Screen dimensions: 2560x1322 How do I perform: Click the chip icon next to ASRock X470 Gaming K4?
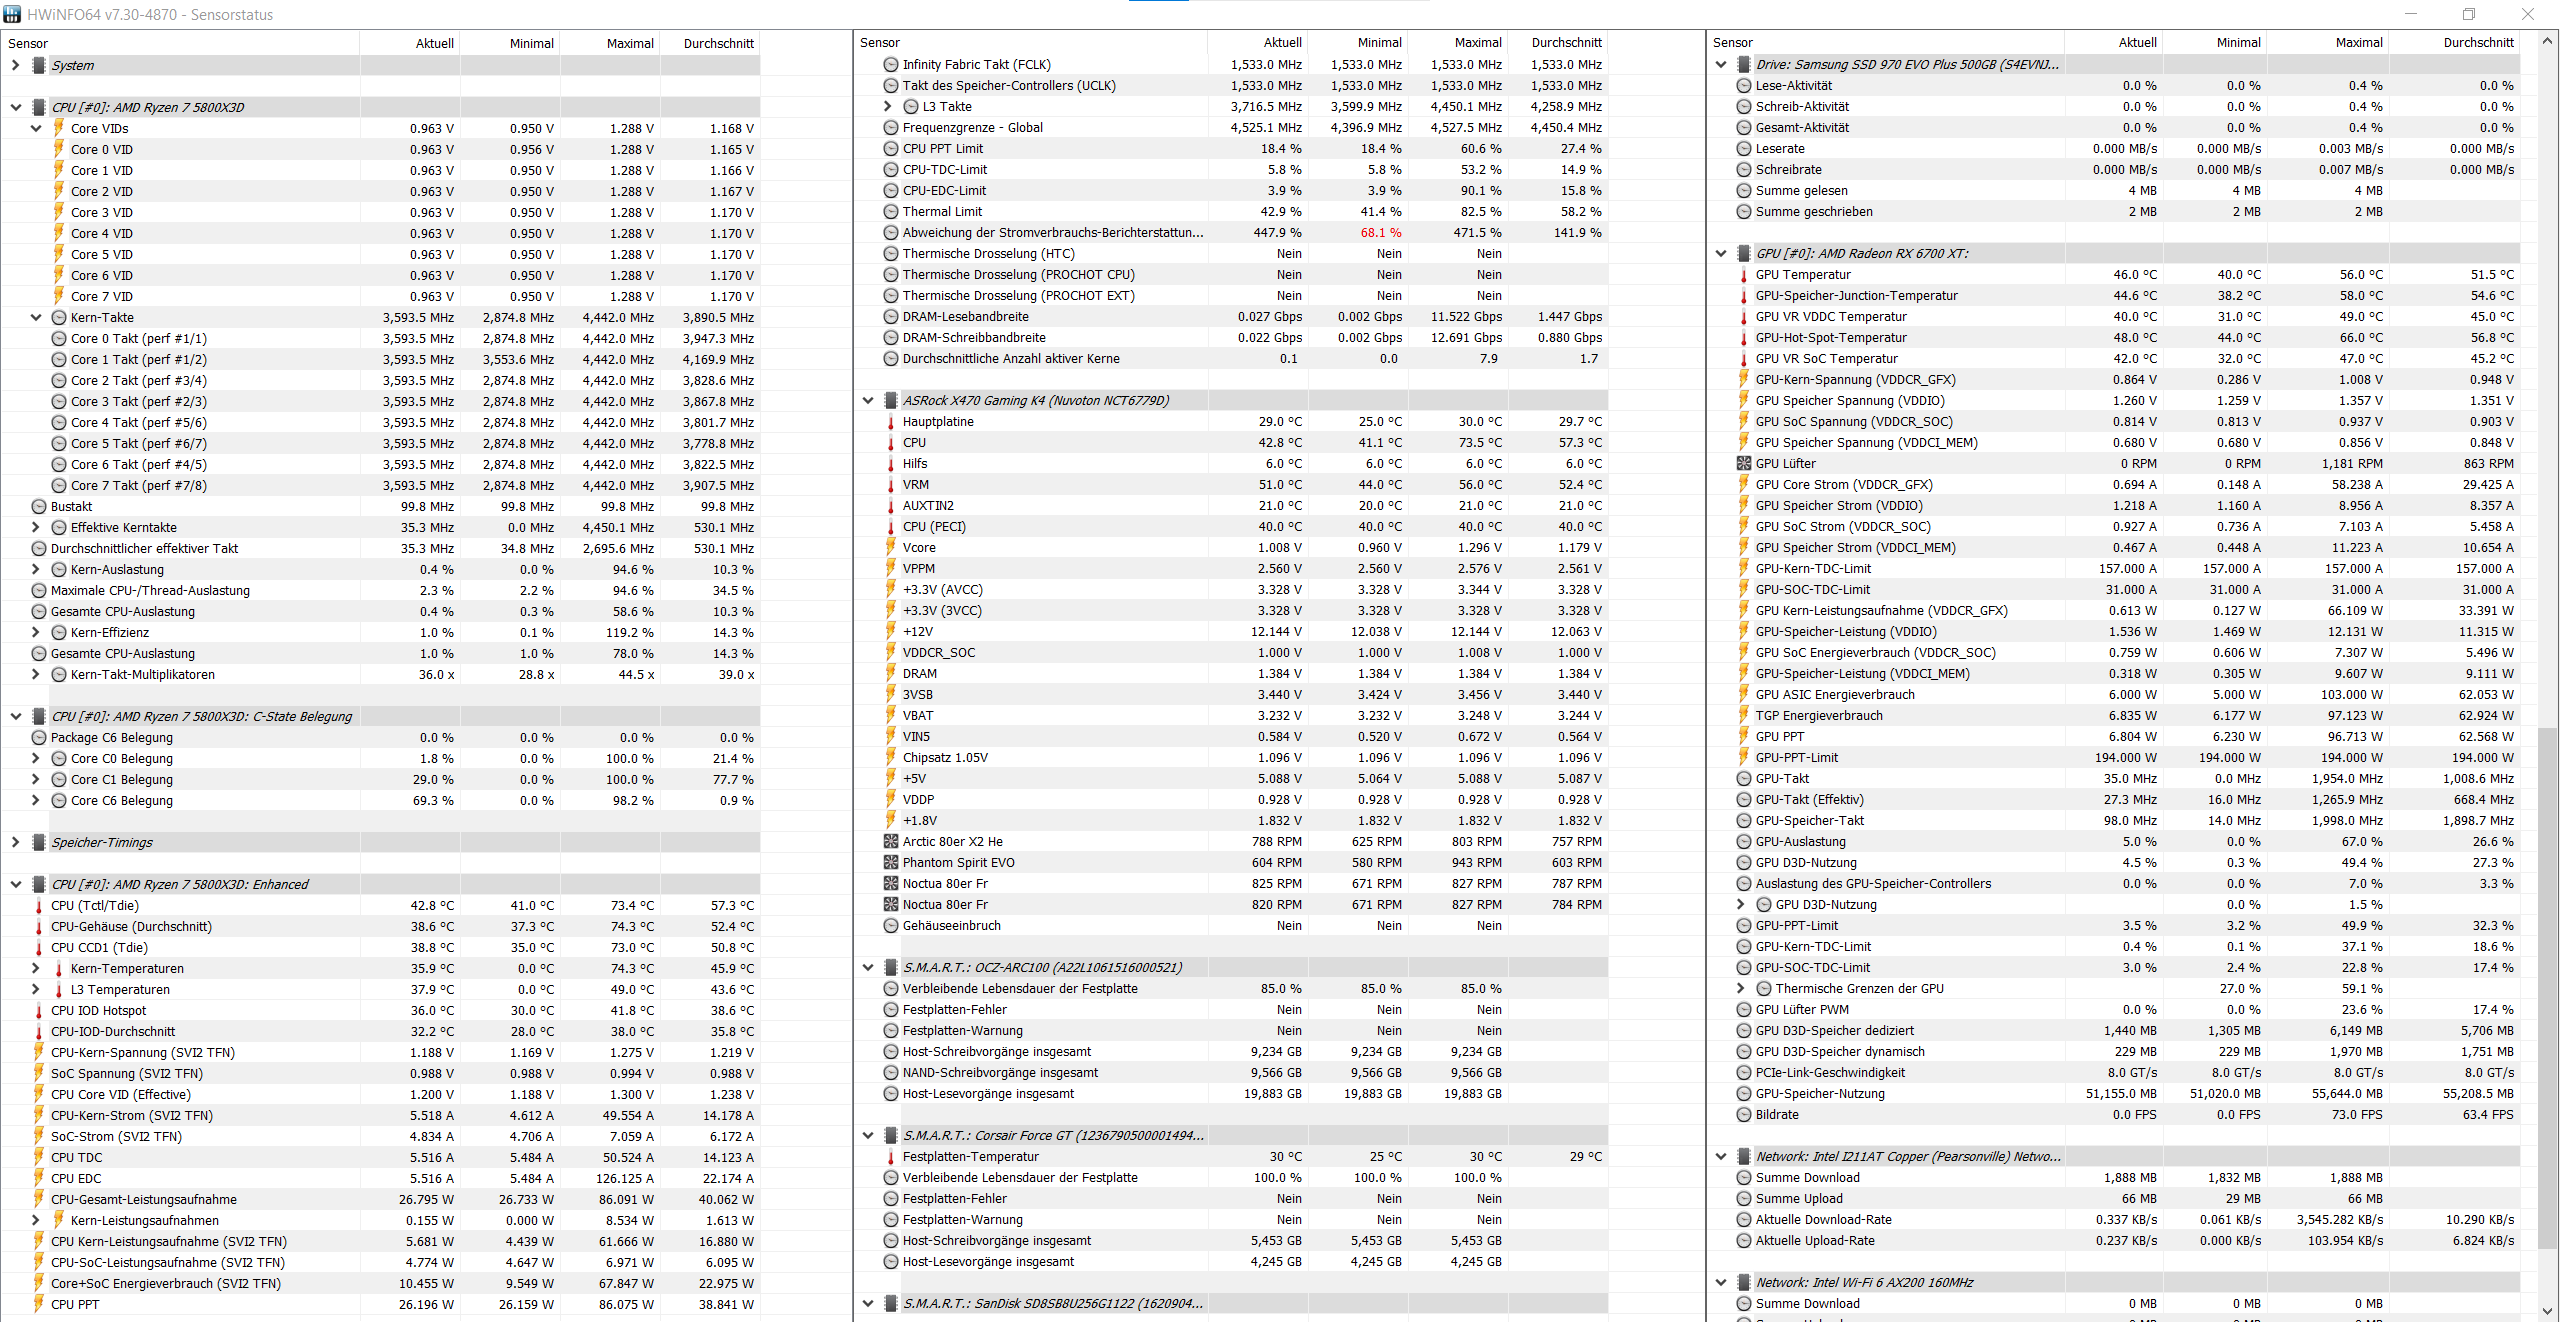(890, 400)
